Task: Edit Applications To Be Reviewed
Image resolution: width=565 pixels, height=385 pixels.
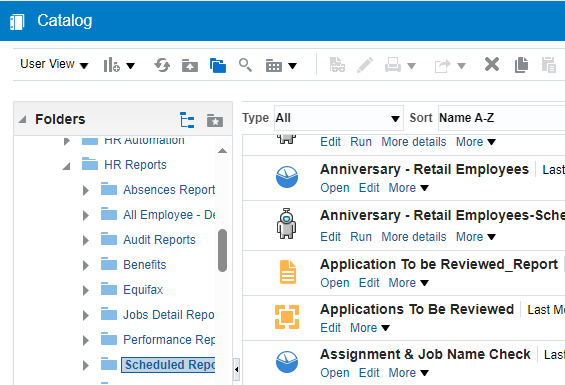Action: 330,328
